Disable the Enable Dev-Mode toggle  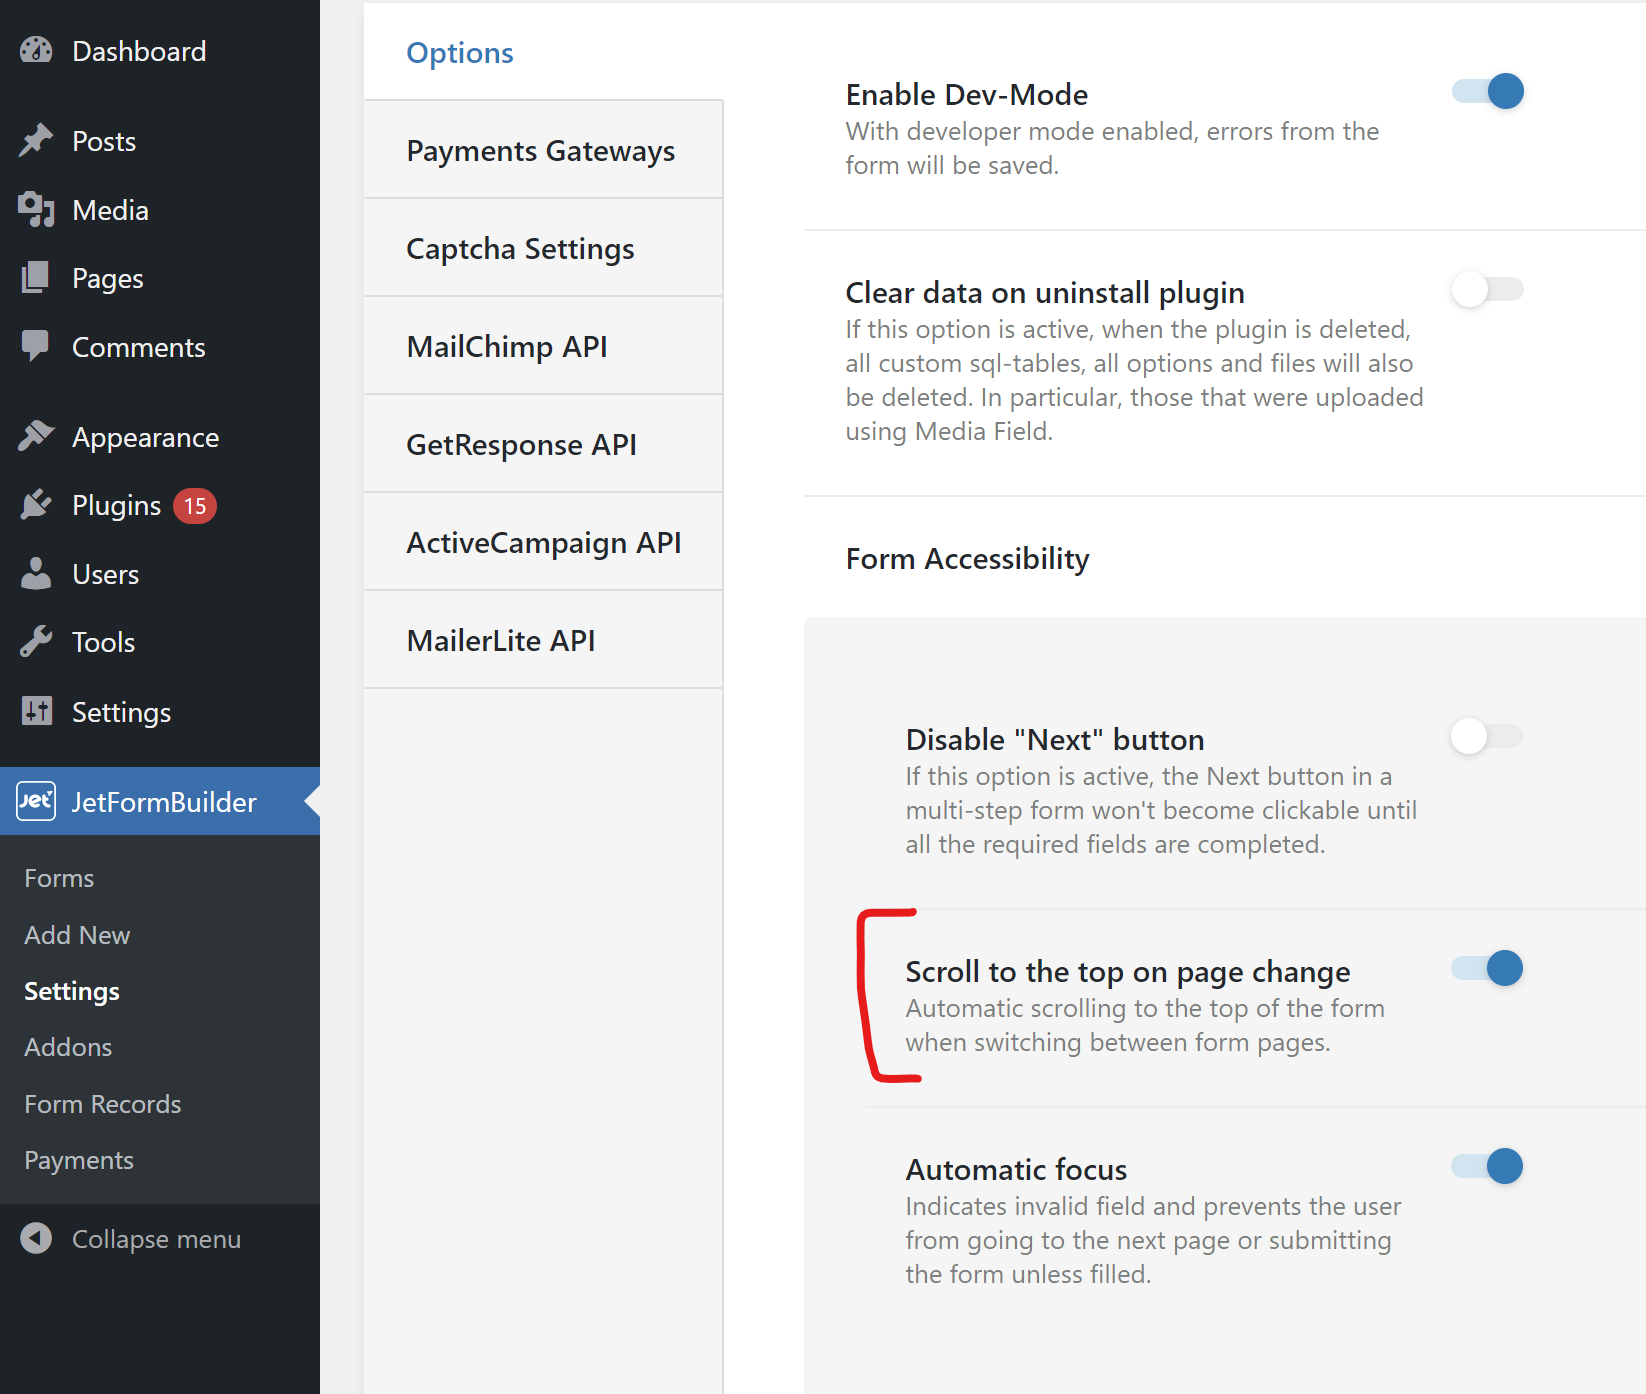tap(1487, 91)
